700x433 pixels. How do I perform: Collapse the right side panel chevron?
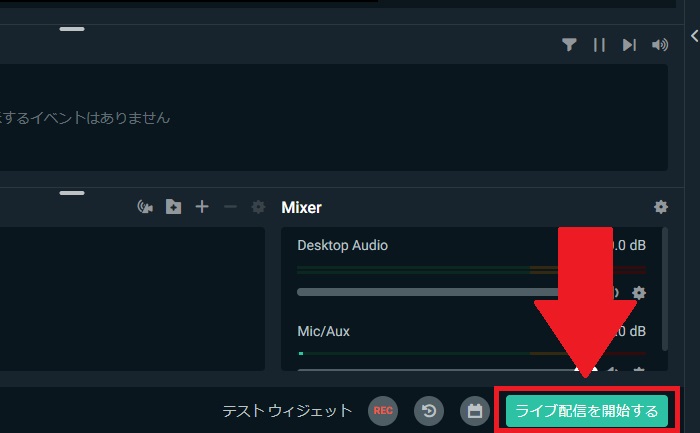(694, 36)
